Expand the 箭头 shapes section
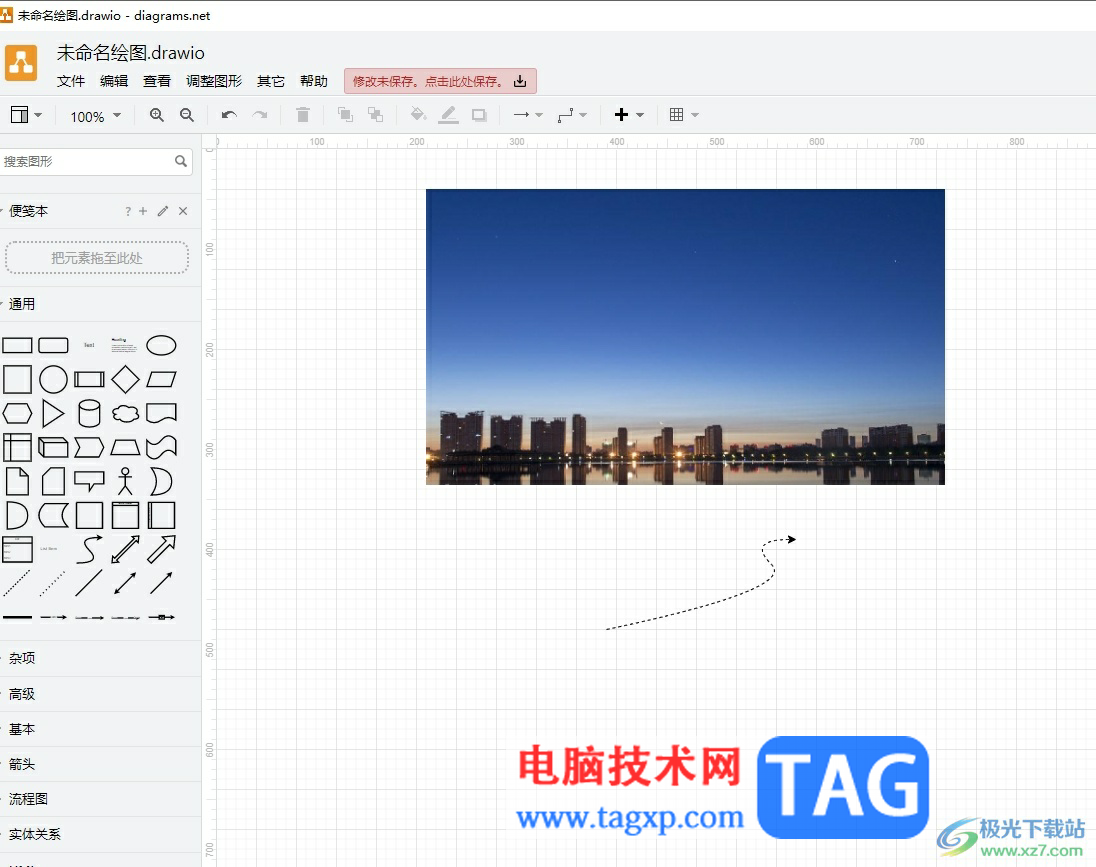 pyautogui.click(x=22, y=764)
